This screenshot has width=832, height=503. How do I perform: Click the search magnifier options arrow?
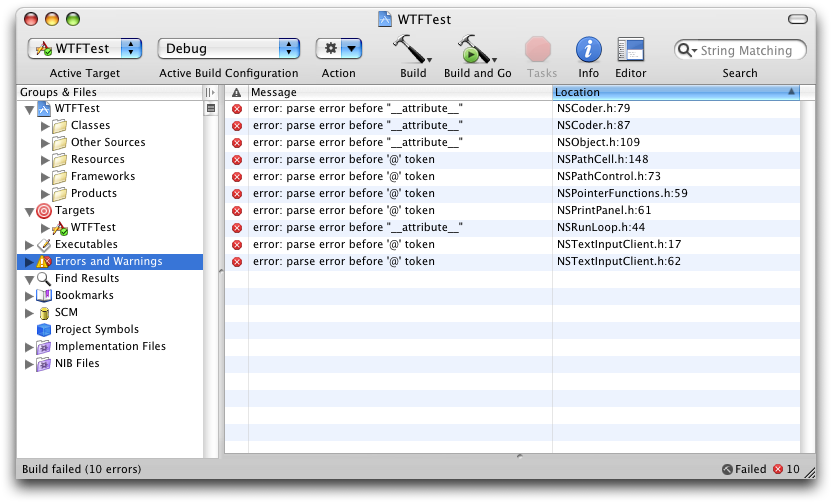(687, 50)
